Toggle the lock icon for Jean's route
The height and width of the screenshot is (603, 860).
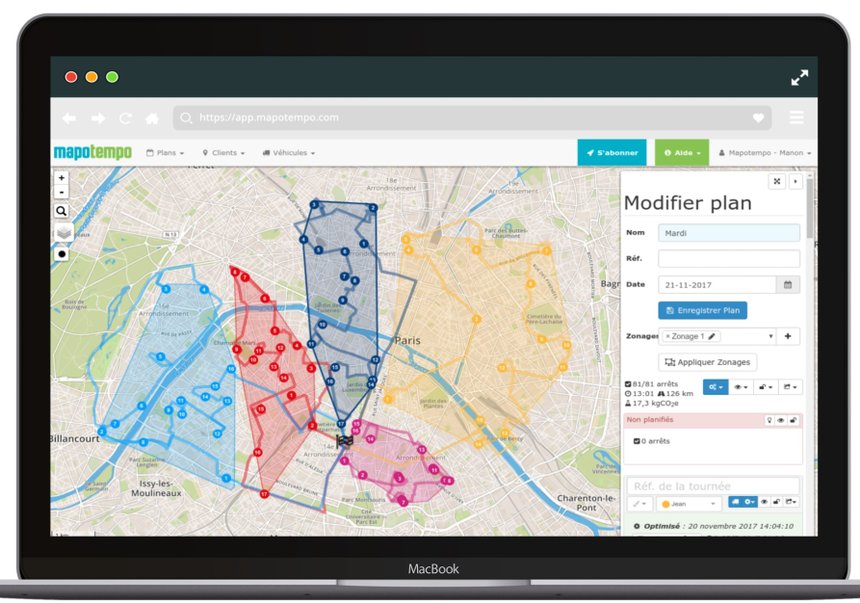tap(776, 501)
